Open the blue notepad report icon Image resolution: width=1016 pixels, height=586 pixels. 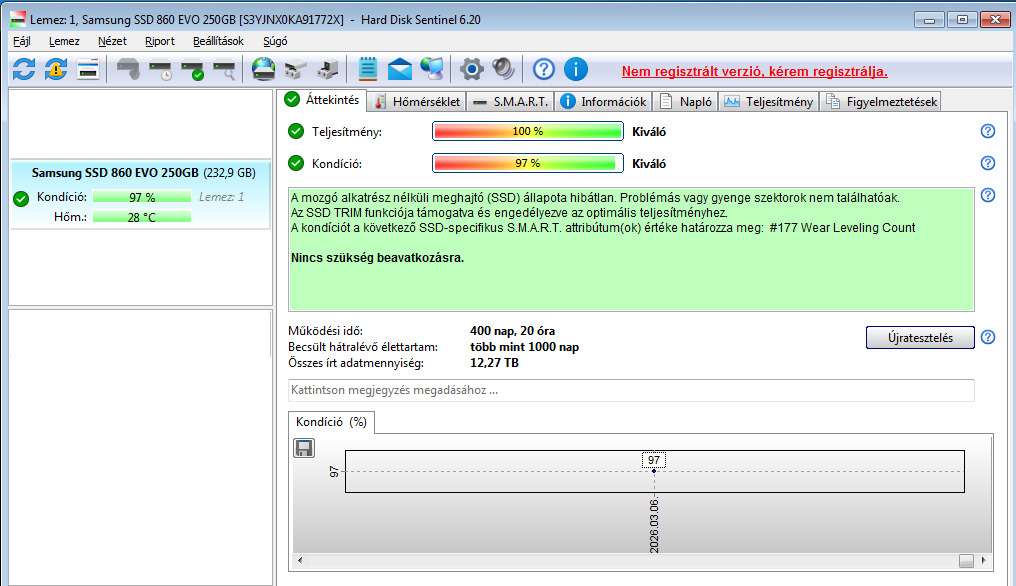pos(367,69)
